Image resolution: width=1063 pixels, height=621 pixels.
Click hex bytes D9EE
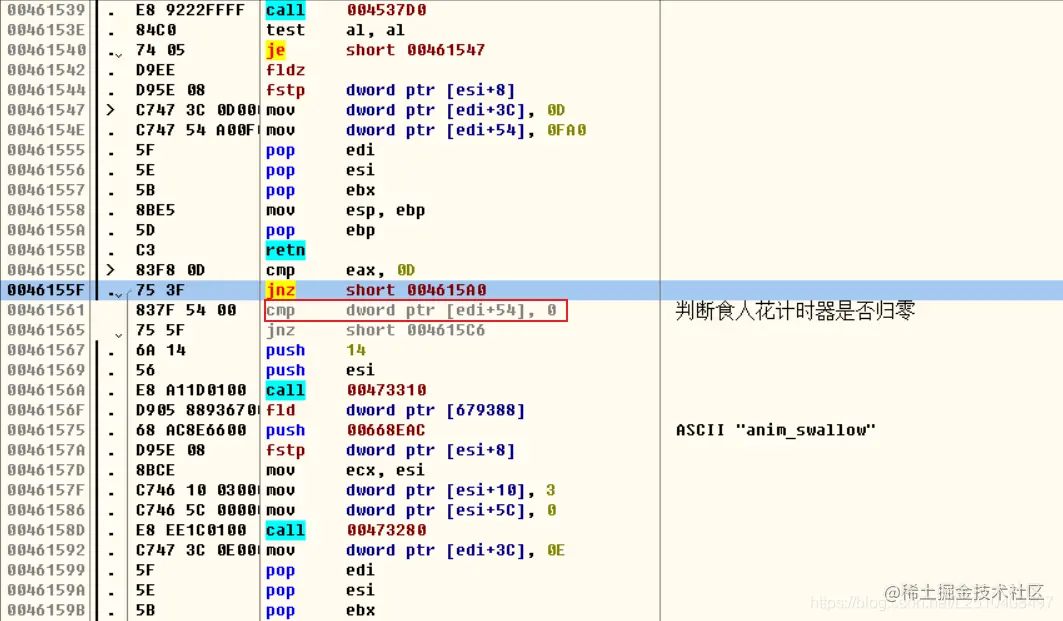tap(155, 70)
